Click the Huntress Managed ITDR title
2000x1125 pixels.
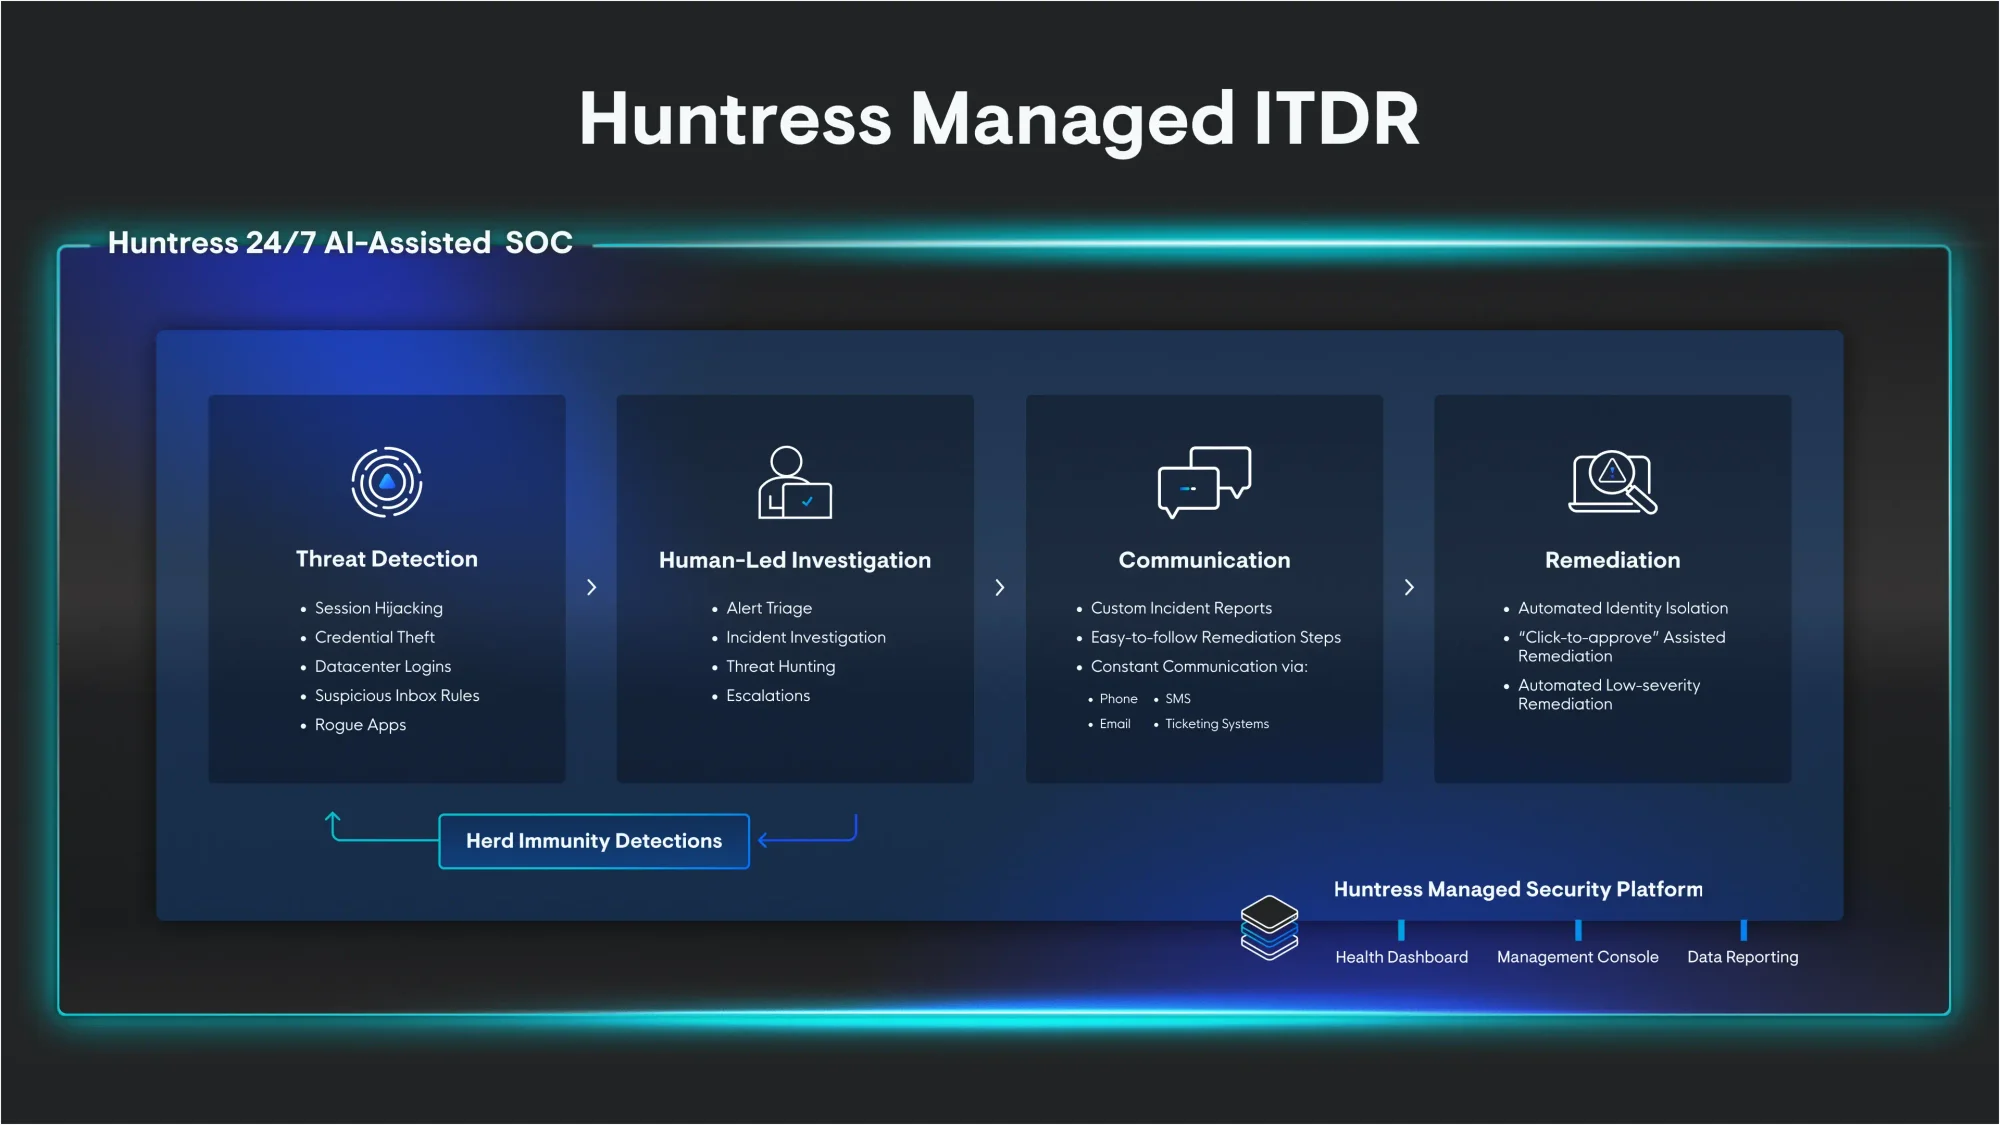pyautogui.click(x=999, y=119)
